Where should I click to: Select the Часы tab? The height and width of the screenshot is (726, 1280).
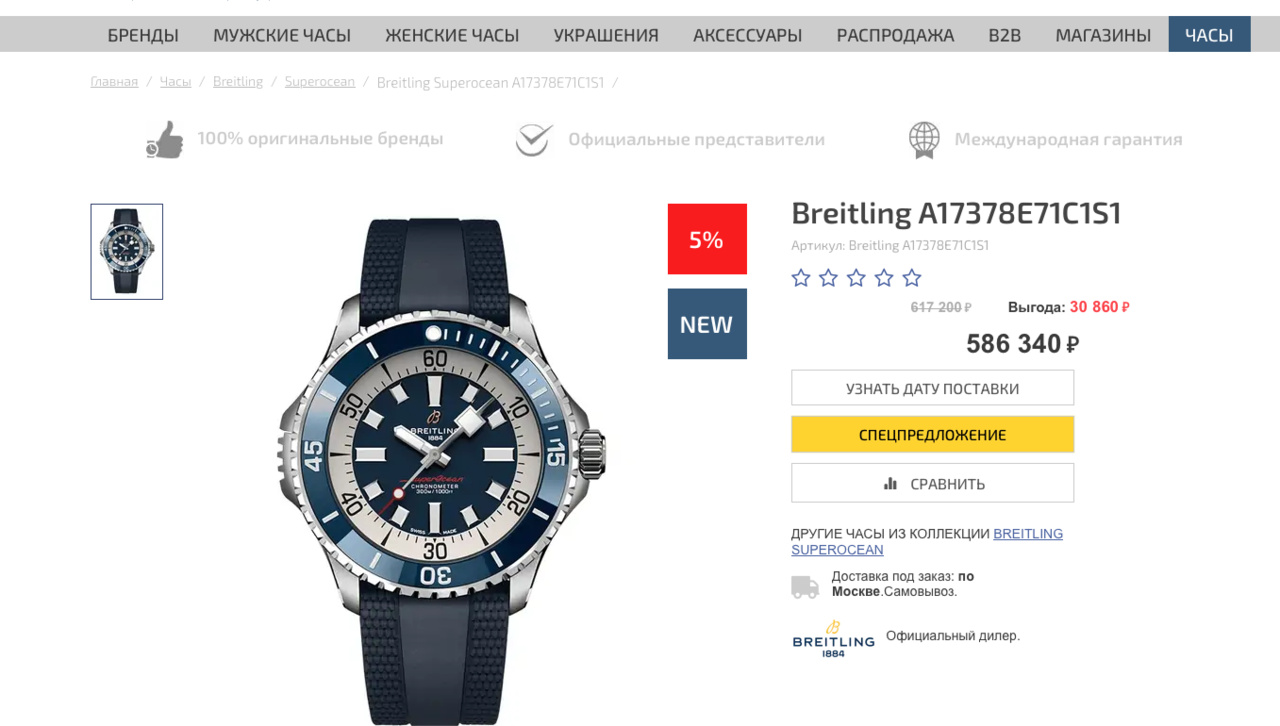tap(1209, 35)
